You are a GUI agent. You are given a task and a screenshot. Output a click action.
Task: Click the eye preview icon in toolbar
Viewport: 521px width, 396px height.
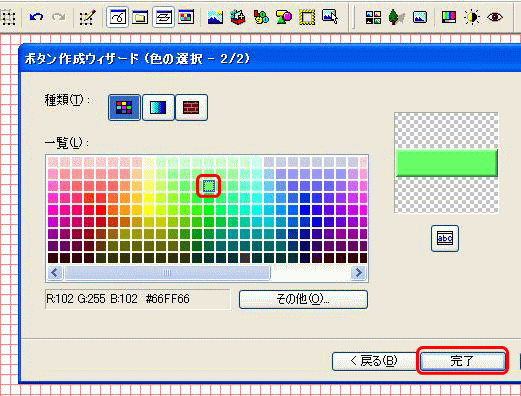(495, 17)
